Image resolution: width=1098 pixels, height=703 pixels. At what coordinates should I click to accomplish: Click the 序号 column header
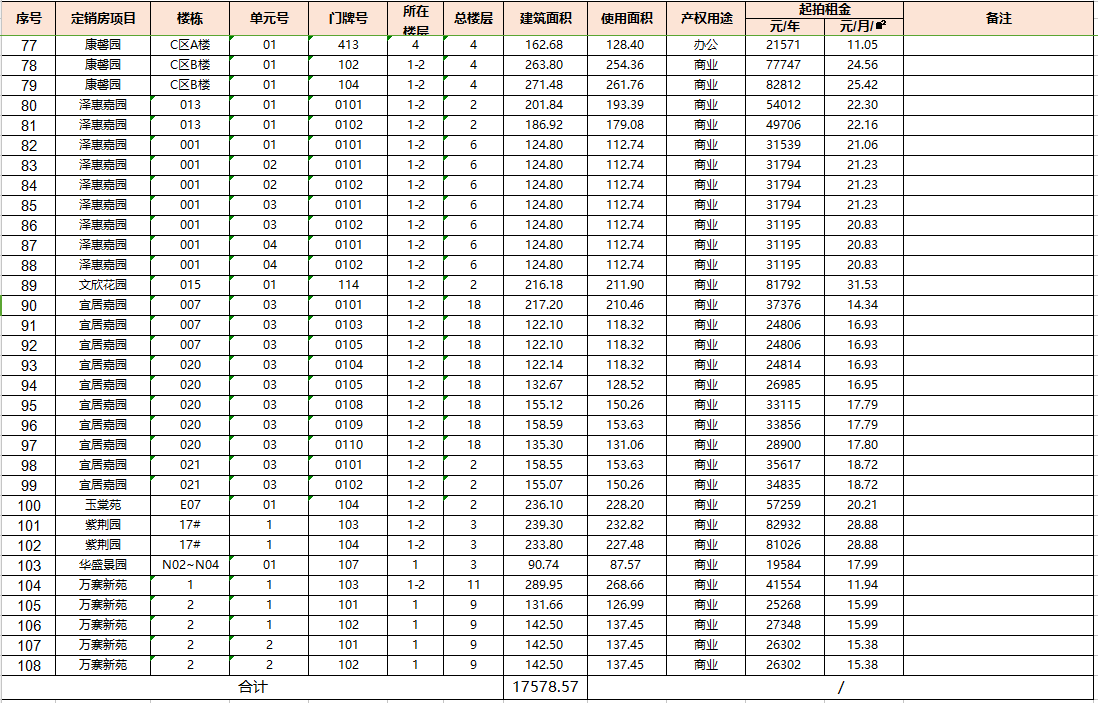coord(30,19)
